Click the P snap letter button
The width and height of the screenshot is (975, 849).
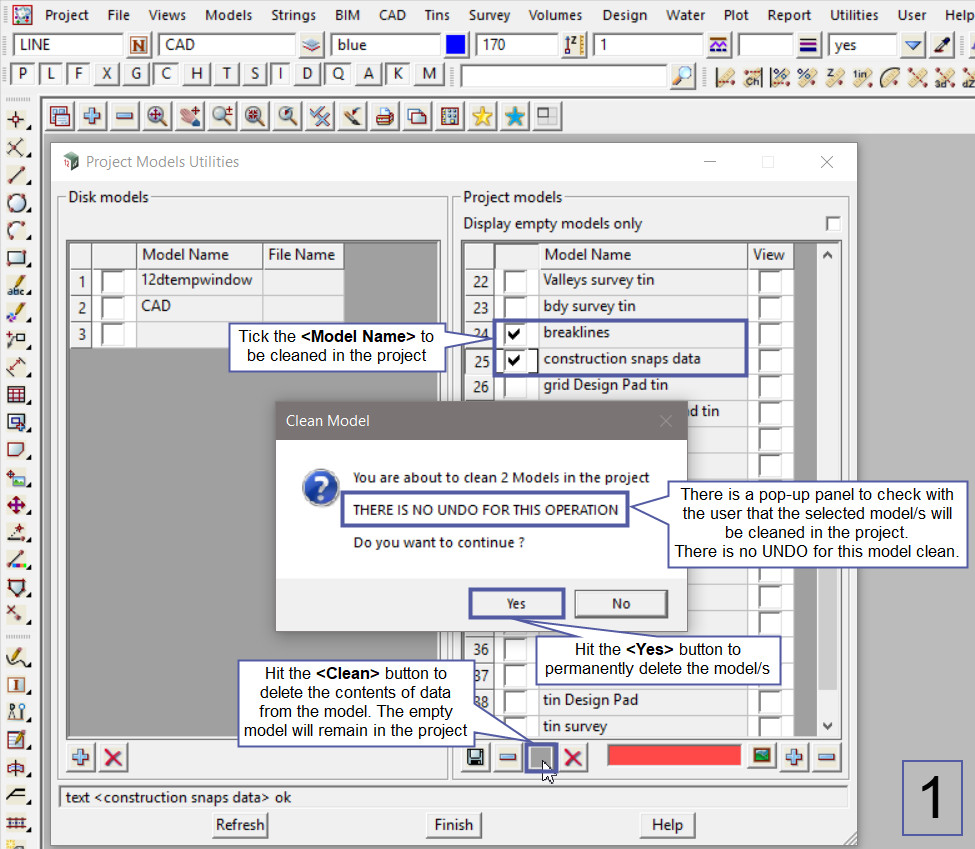tap(23, 75)
